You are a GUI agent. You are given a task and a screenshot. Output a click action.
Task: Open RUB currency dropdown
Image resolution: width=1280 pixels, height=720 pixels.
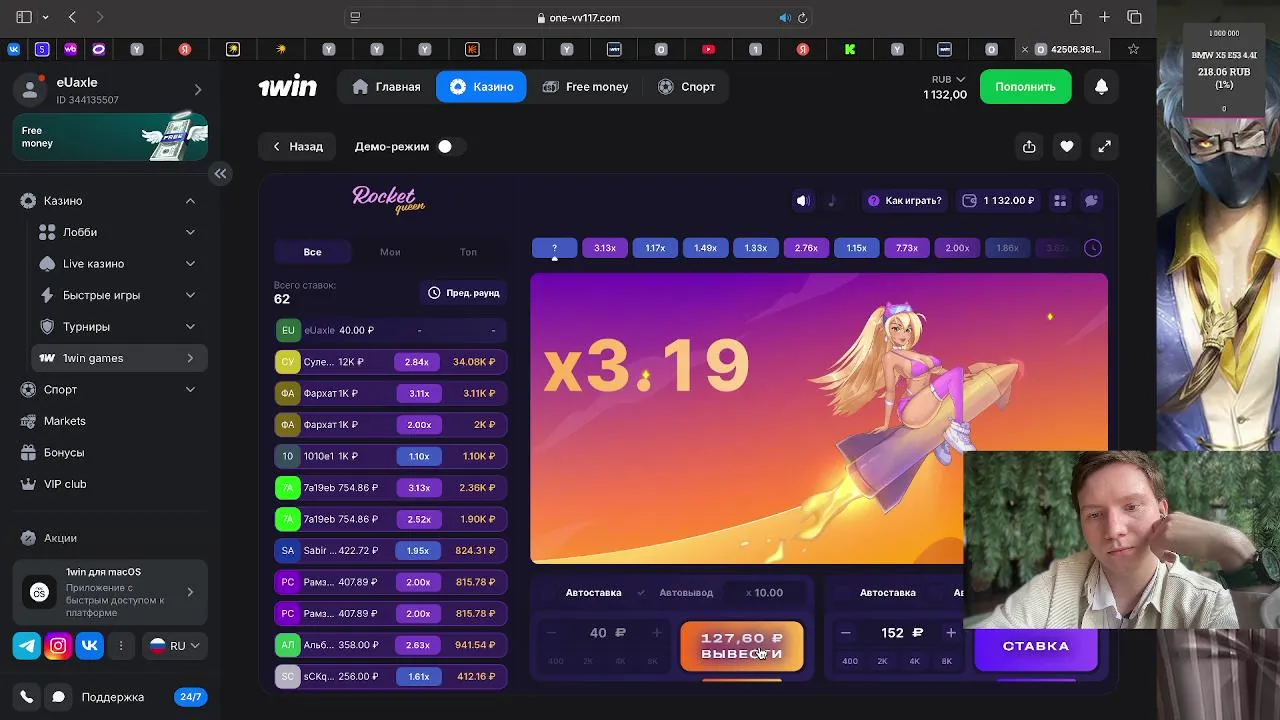pyautogui.click(x=947, y=79)
